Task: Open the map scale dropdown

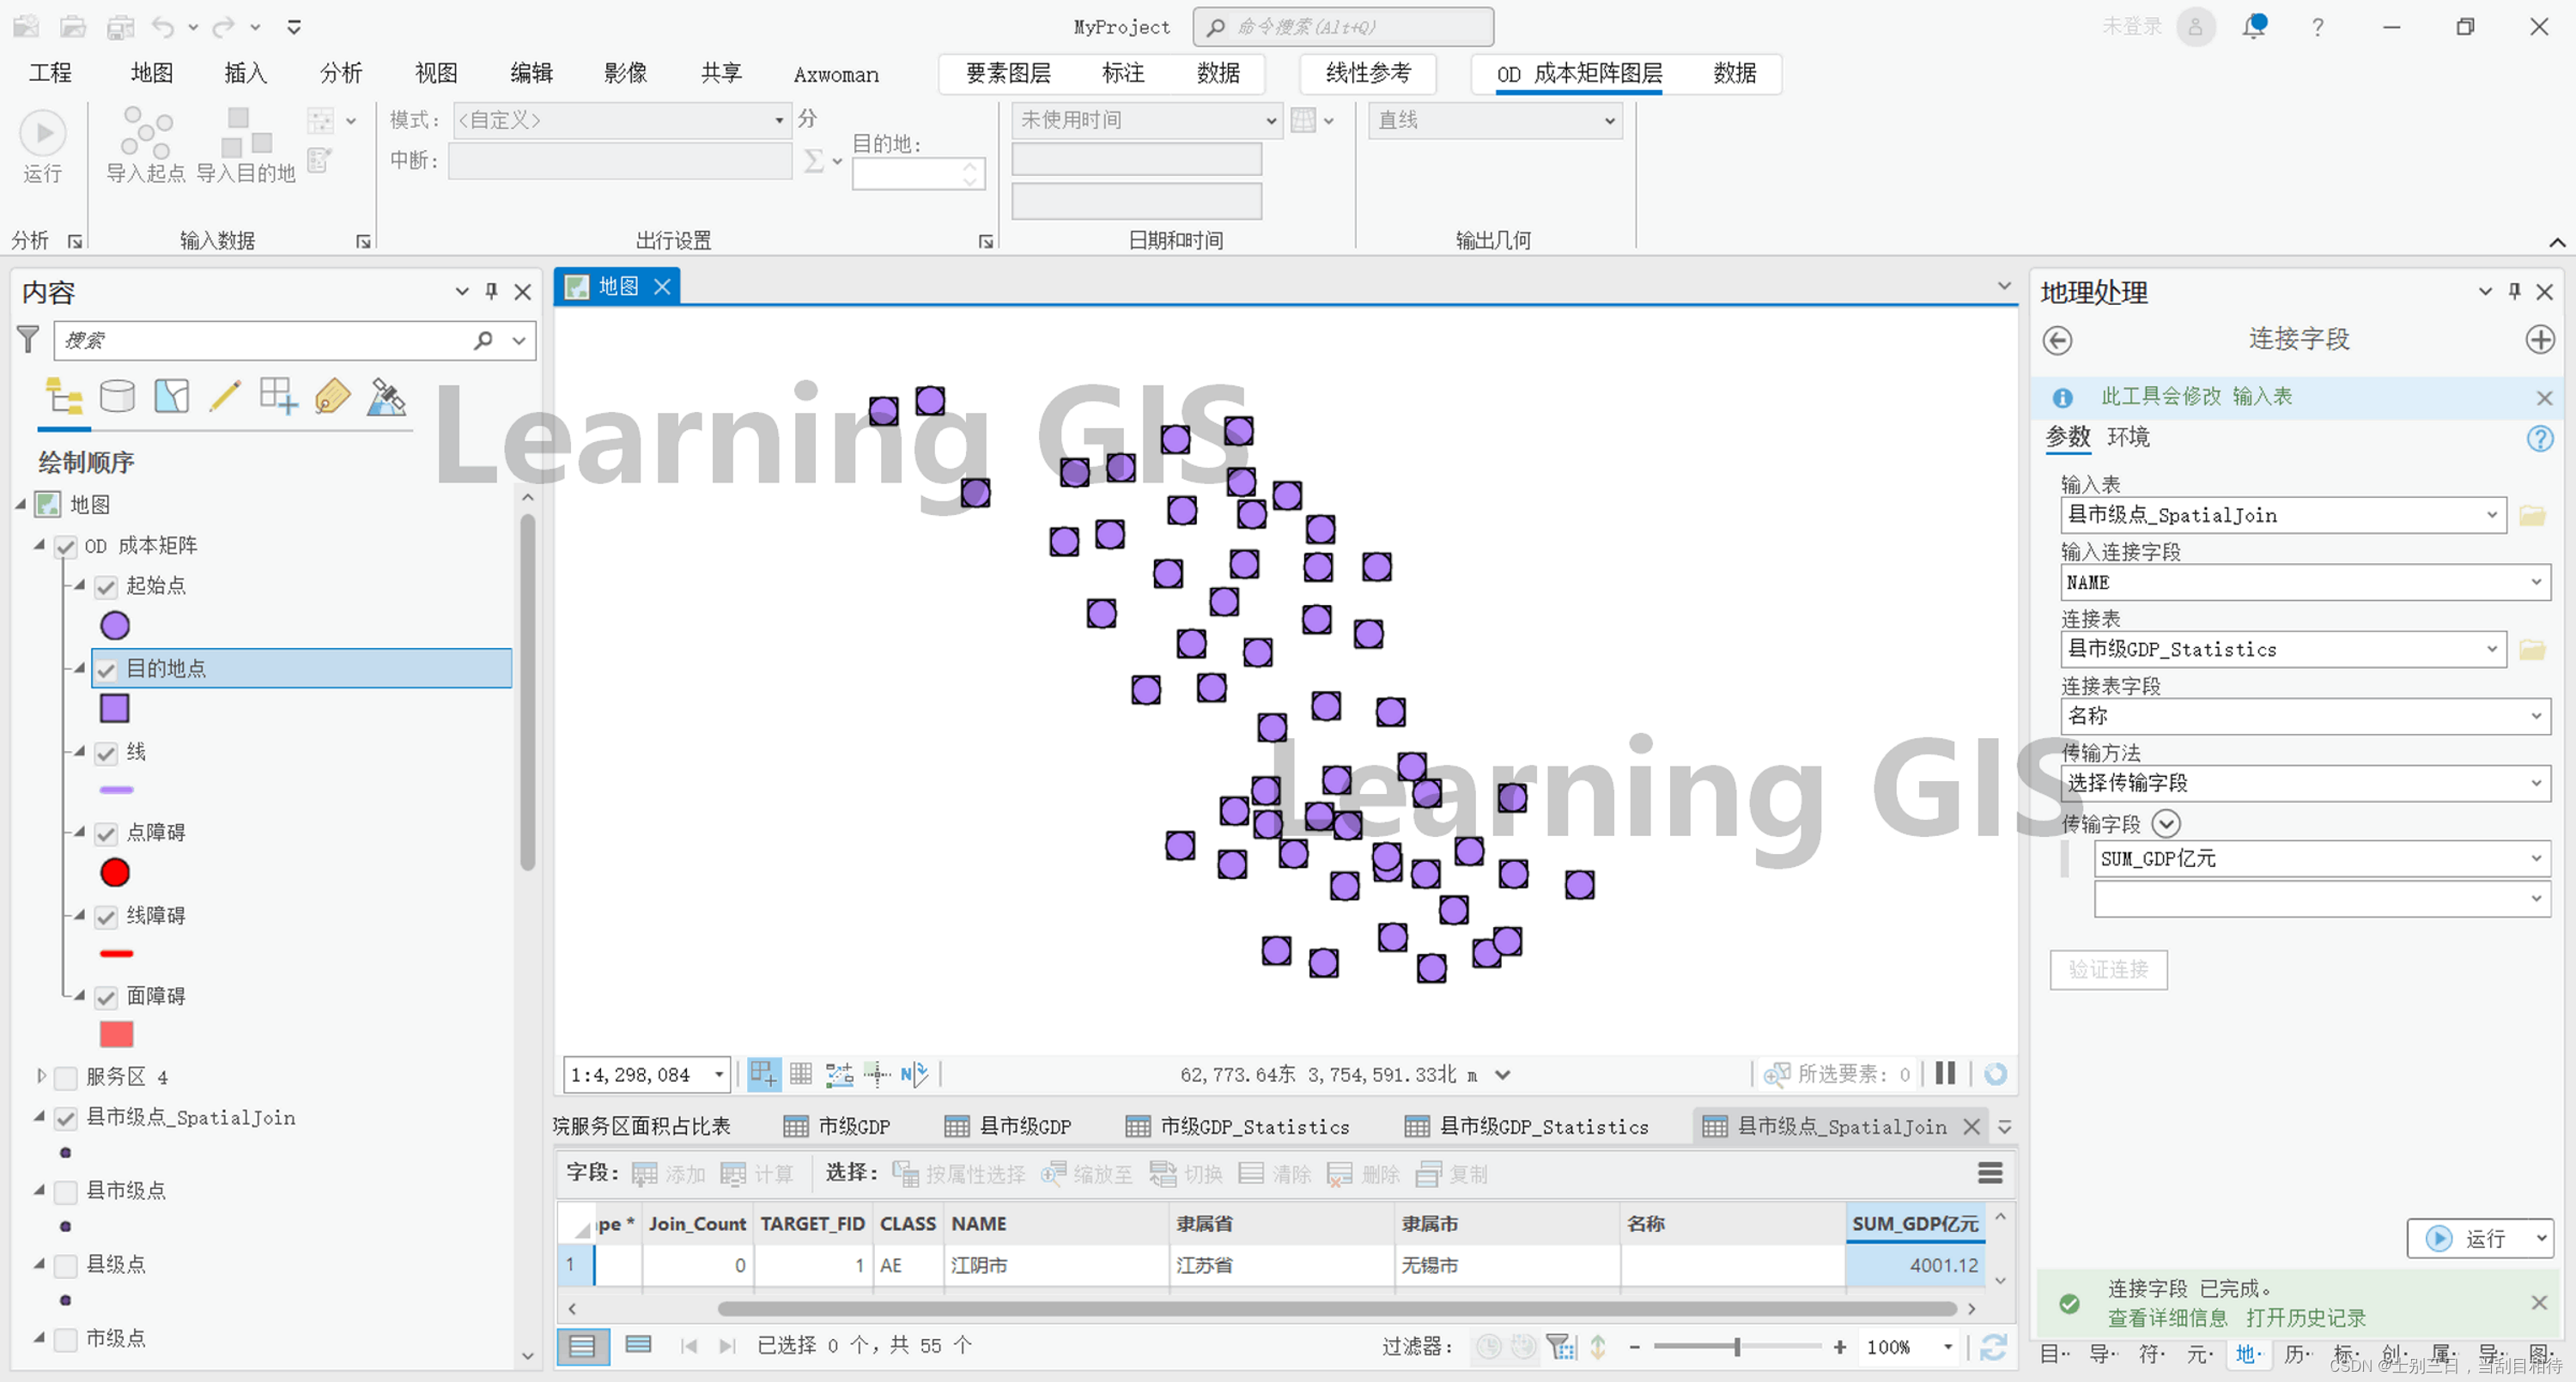Action: coord(718,1075)
